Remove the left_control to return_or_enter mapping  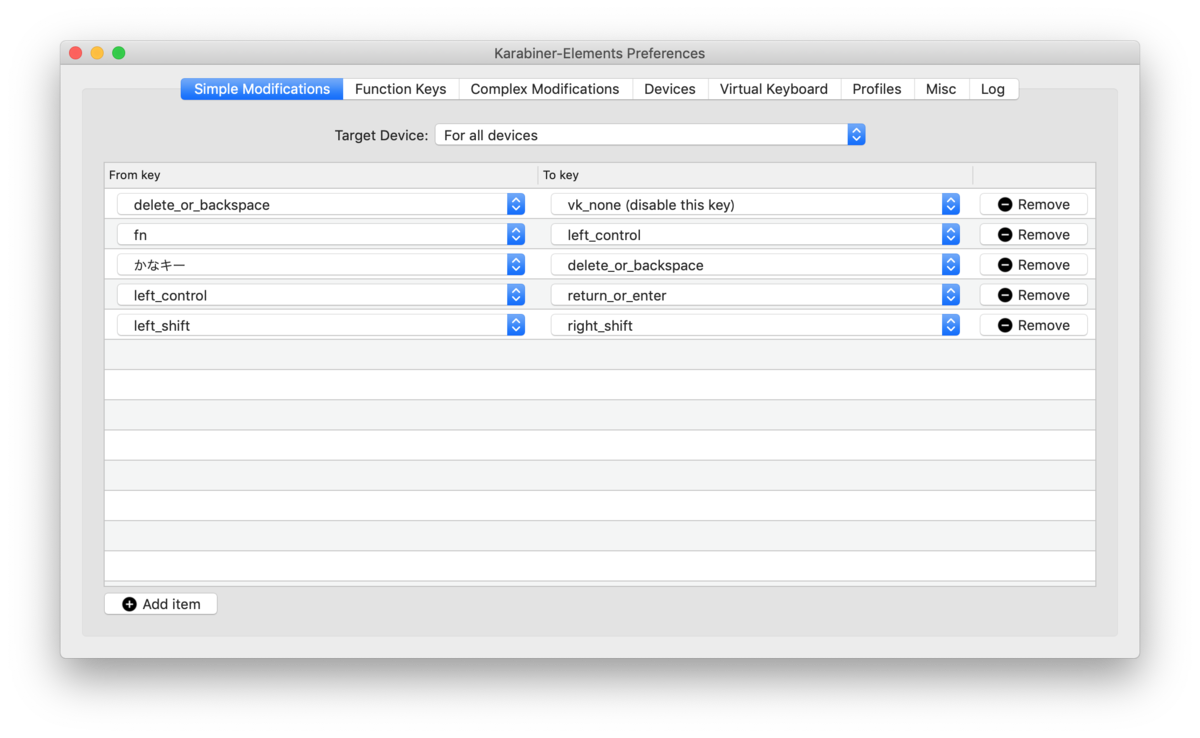1033,295
